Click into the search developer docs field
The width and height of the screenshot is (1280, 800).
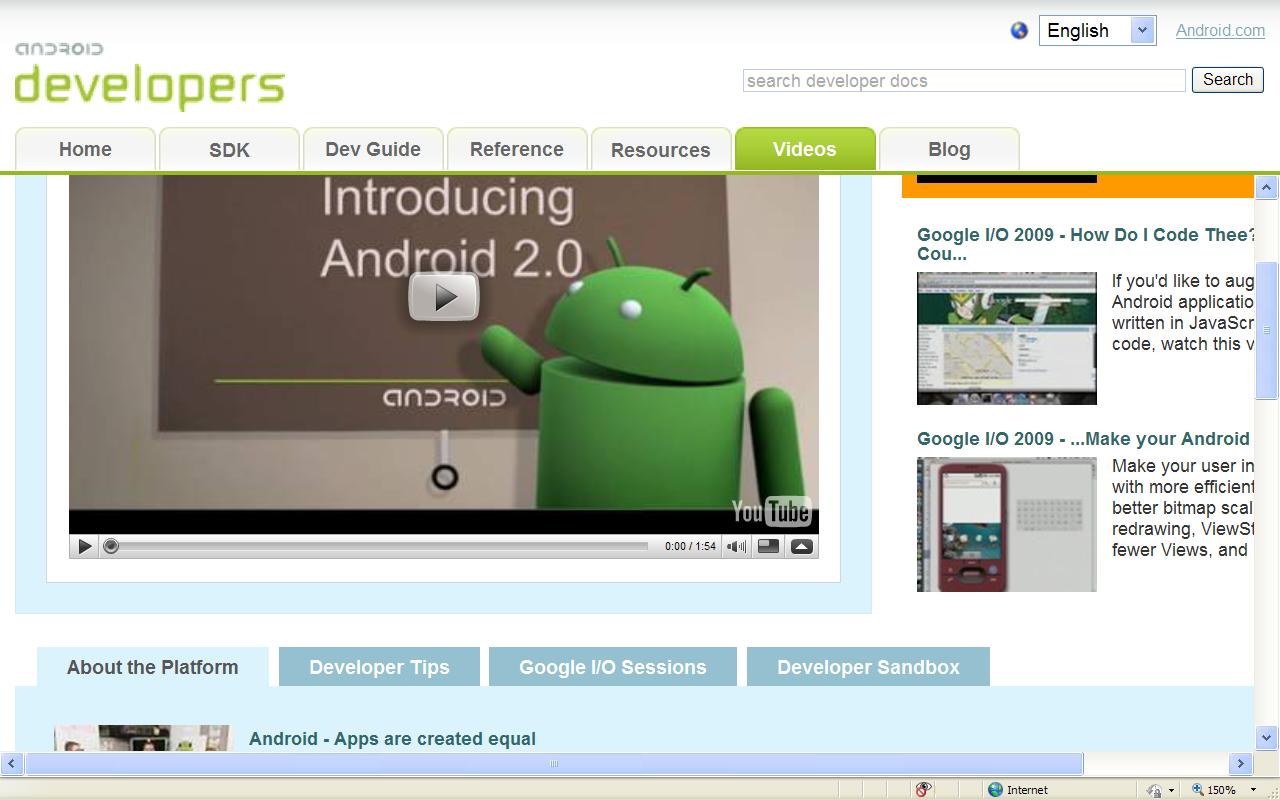click(963, 81)
